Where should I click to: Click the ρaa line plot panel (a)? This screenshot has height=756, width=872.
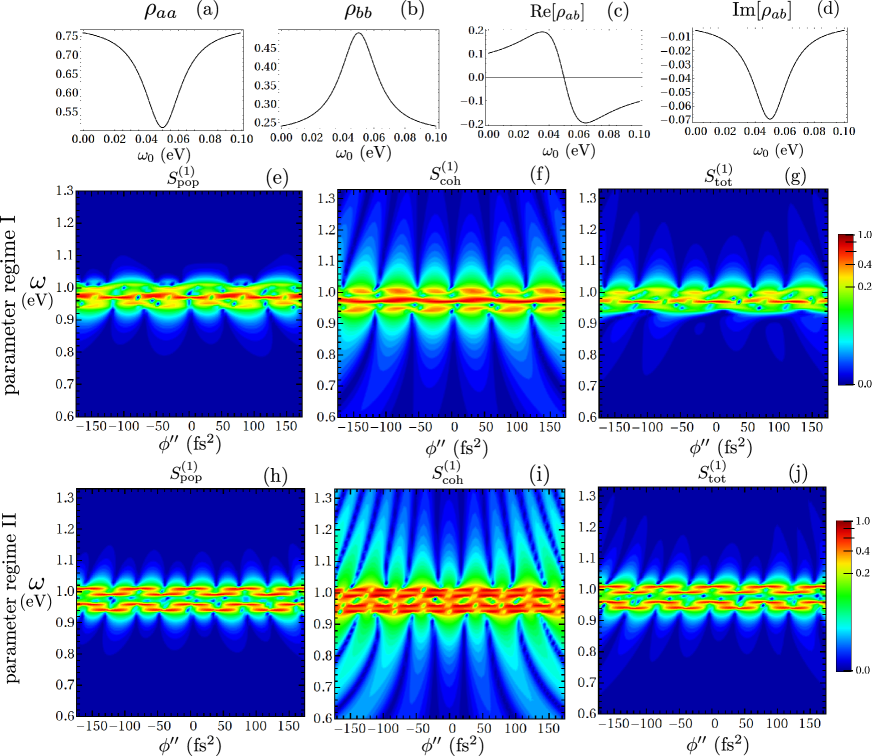point(162,80)
